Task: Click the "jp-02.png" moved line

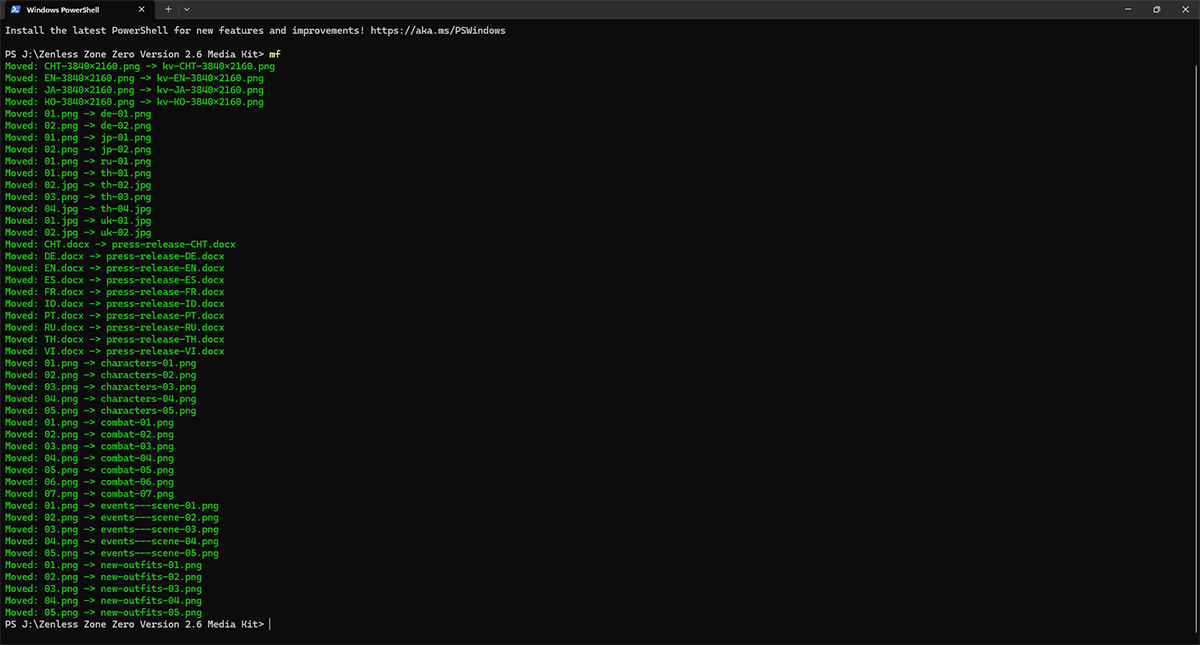Action: click(x=78, y=149)
